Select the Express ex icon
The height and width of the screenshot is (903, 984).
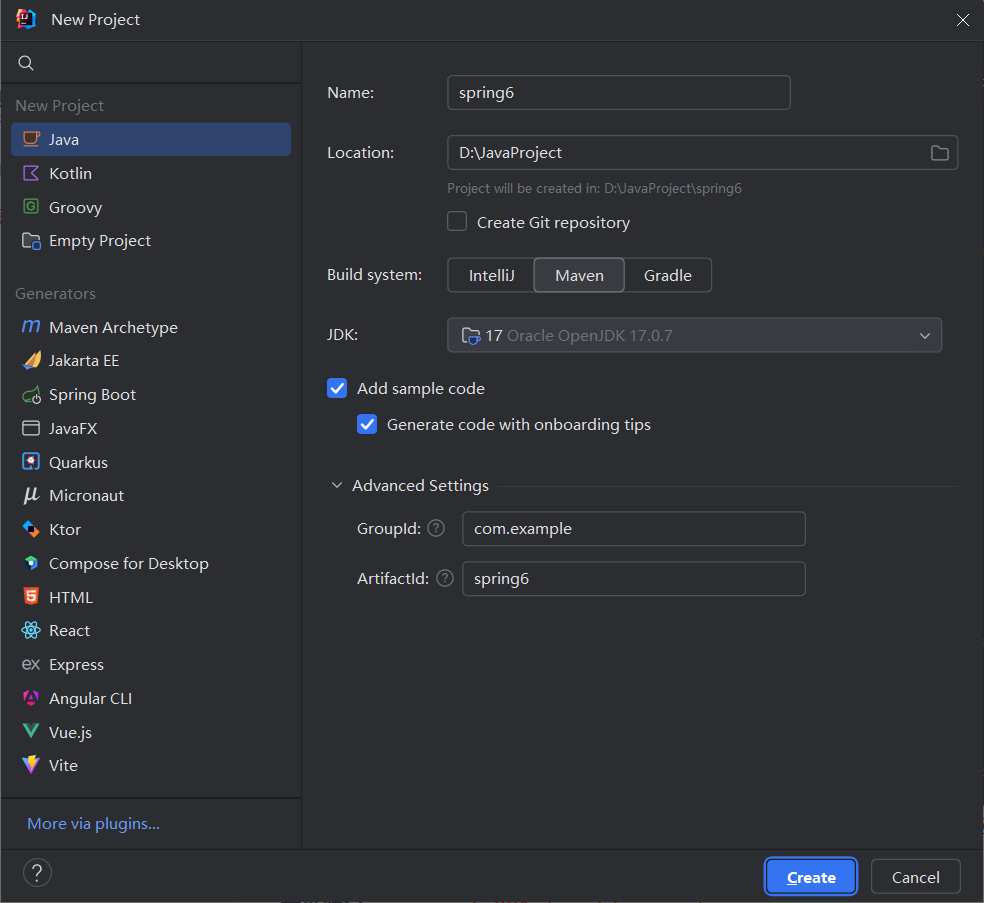tap(31, 664)
